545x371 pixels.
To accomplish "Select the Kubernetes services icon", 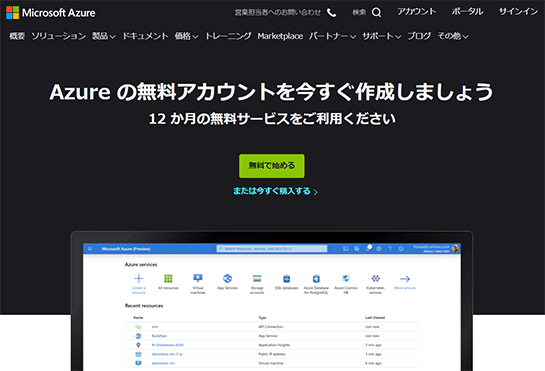I will pos(375,278).
